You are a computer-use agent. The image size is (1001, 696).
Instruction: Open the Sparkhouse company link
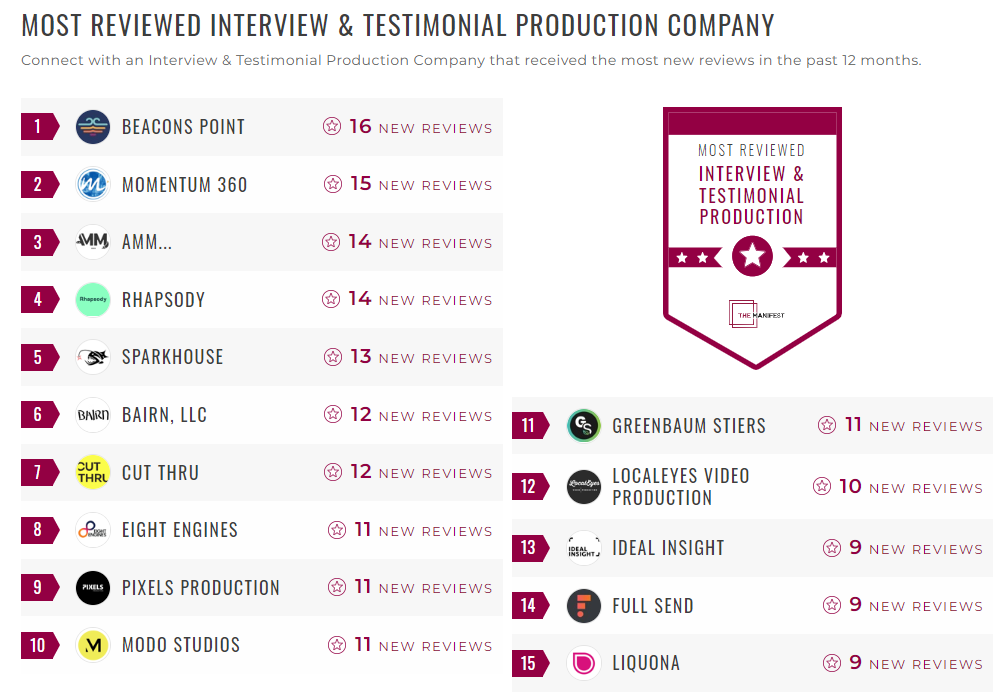tap(172, 357)
